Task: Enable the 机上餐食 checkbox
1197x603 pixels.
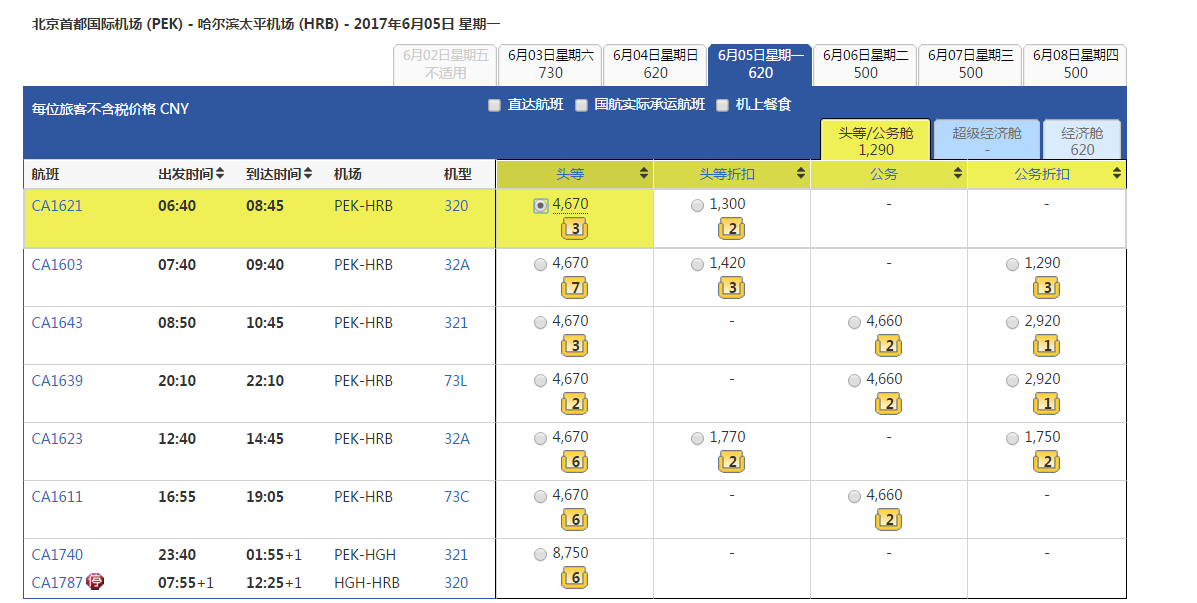Action: pos(722,105)
